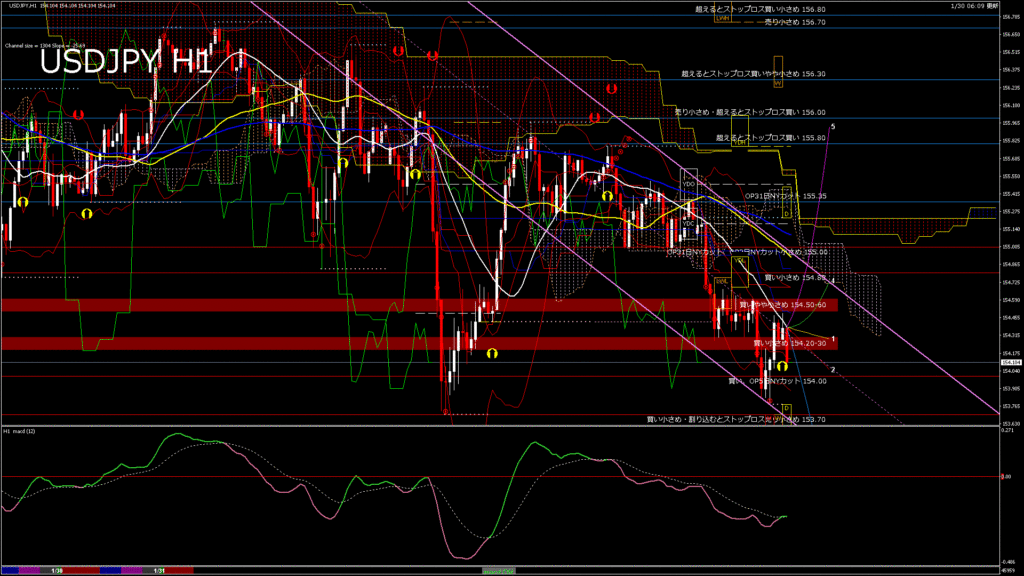The height and width of the screenshot is (576, 1024).
Task: Click the 156.80 stop-loss level label
Action: pos(760,8)
